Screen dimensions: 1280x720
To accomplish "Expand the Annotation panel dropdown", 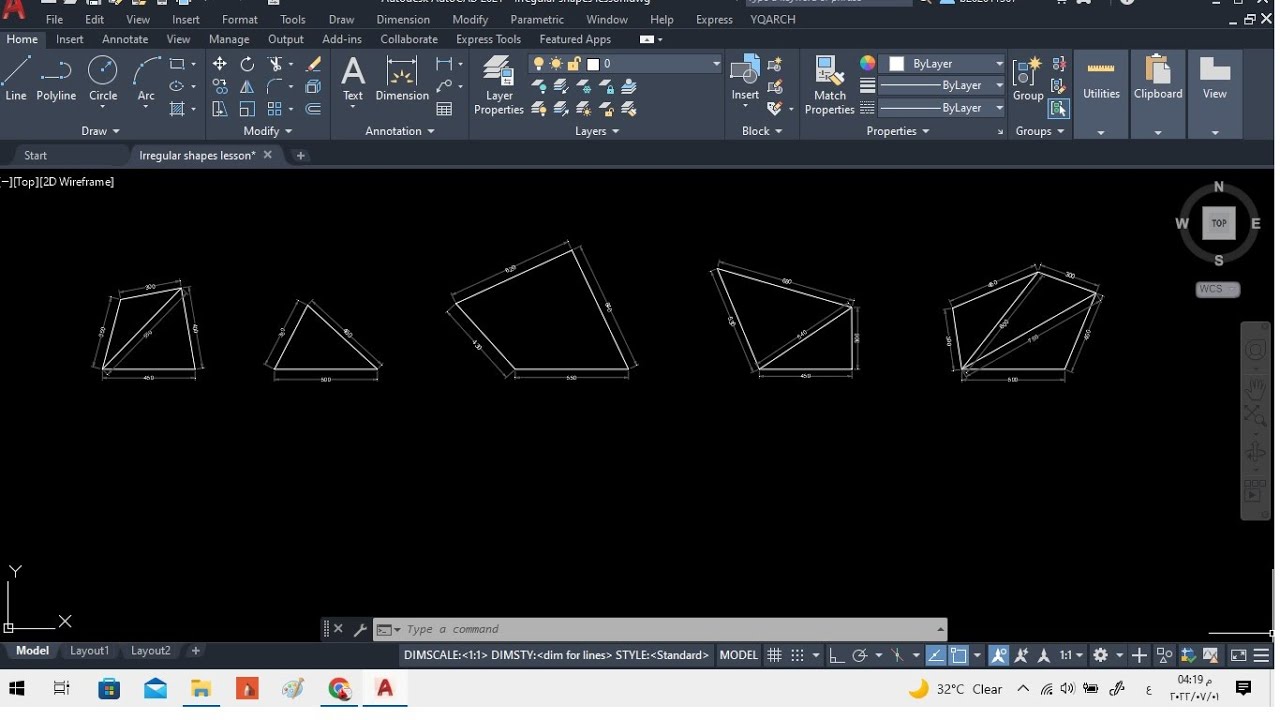I will [400, 131].
